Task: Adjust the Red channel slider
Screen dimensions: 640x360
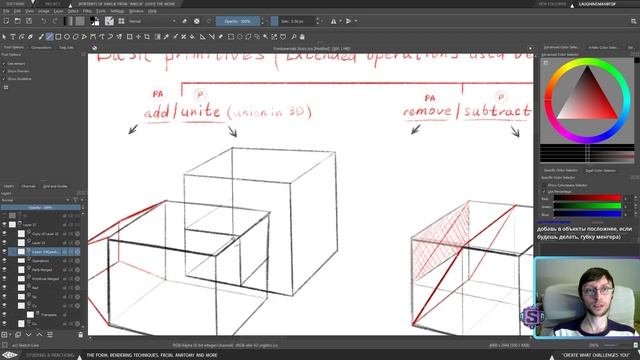Action: 587,198
